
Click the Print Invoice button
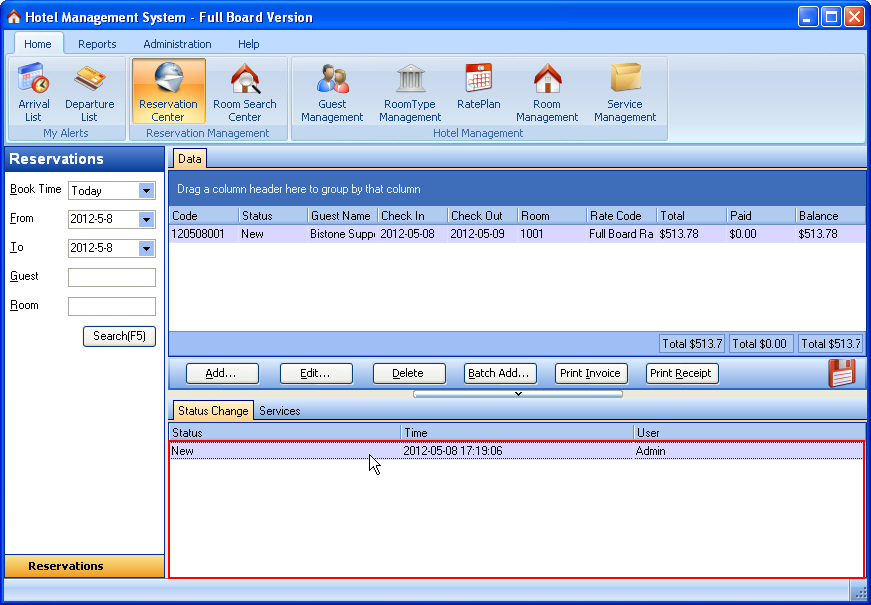click(590, 373)
